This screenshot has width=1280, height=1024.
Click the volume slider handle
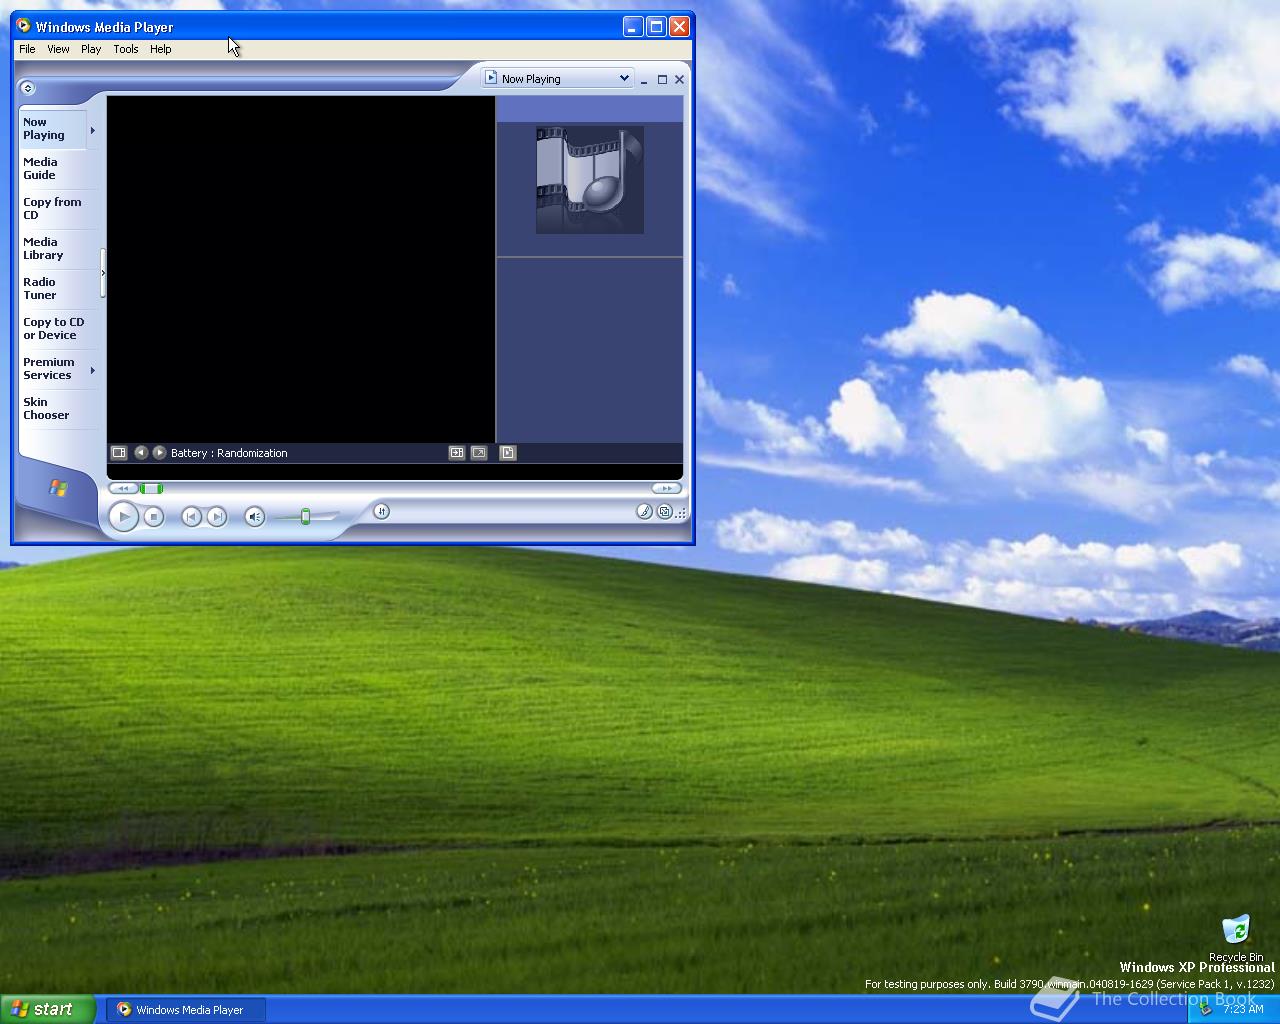(x=306, y=517)
